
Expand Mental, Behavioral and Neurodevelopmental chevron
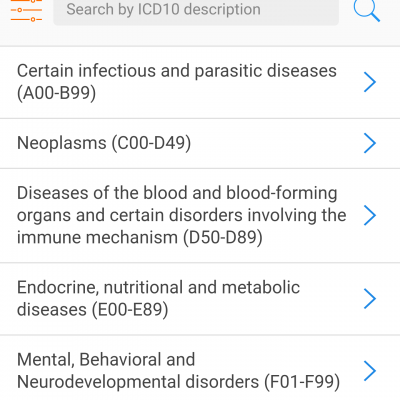click(370, 371)
